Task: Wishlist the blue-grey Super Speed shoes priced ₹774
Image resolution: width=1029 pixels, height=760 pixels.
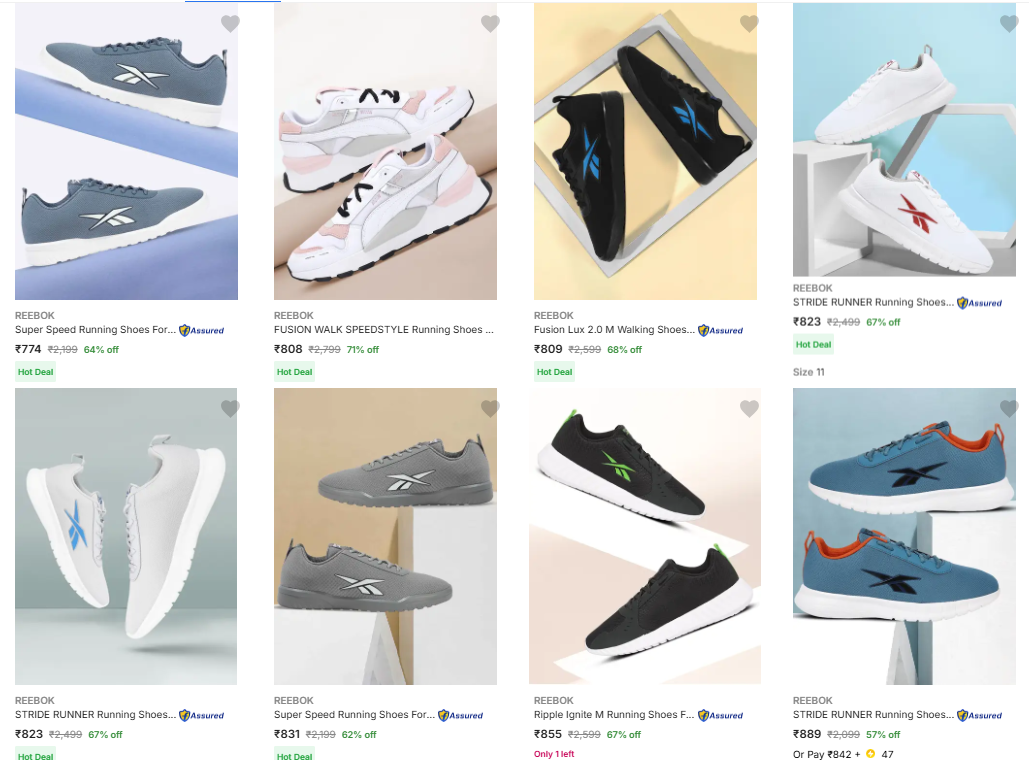Action: click(230, 23)
